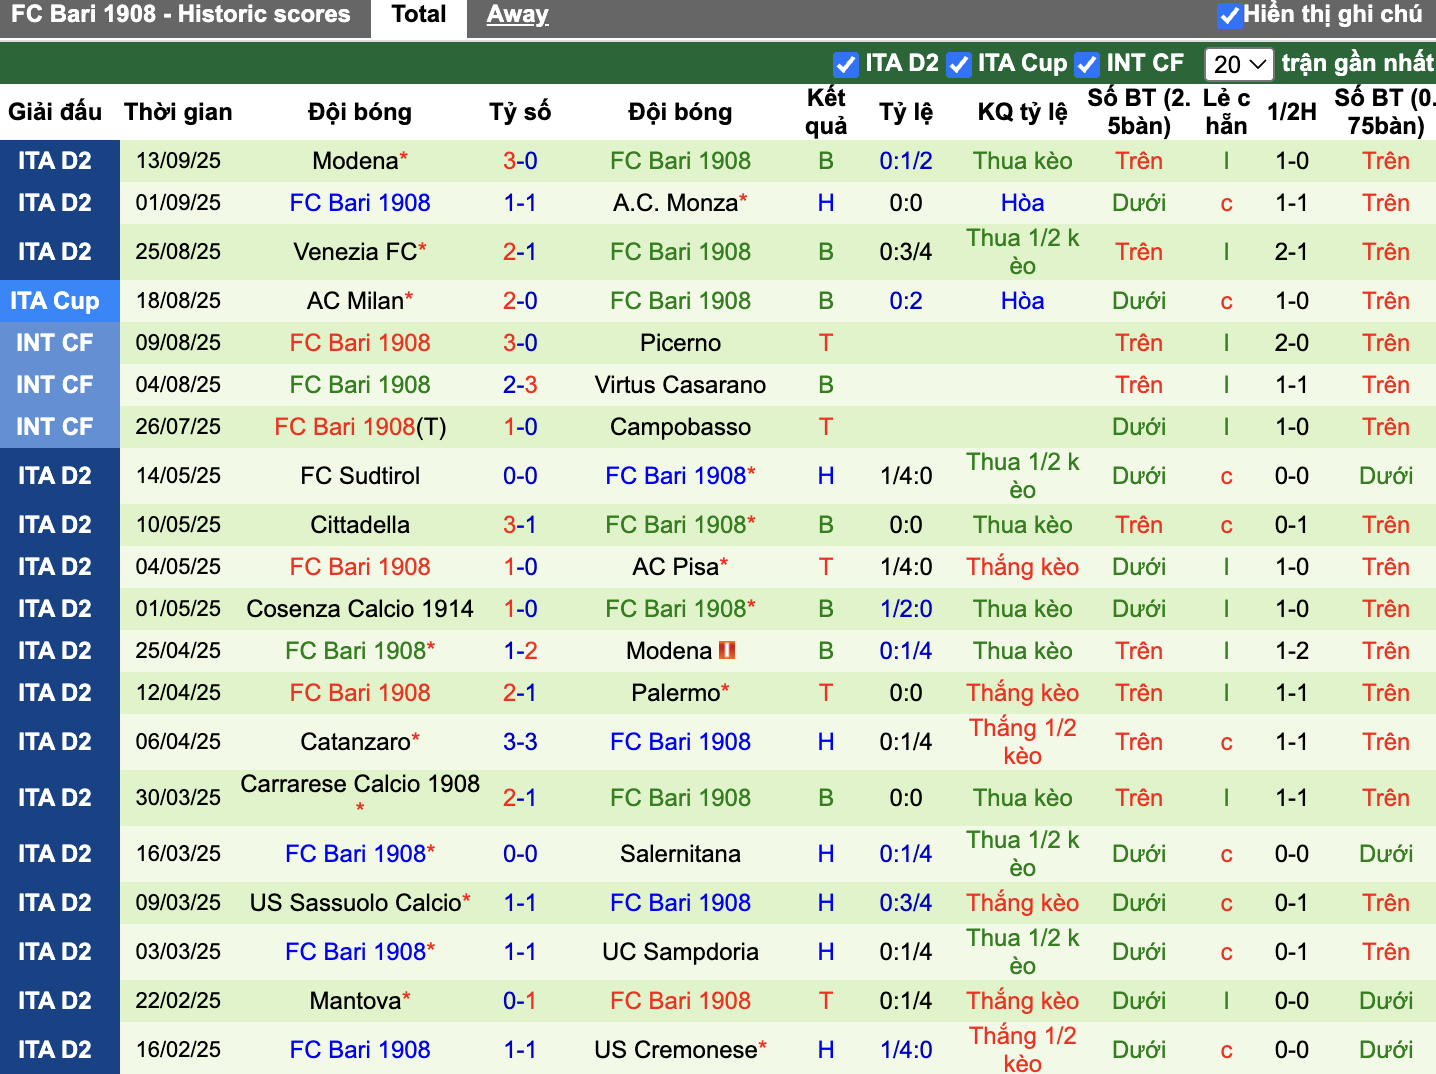Click 1/4:0 odds in Cremonese row
The width and height of the screenshot is (1436, 1074).
click(906, 1050)
